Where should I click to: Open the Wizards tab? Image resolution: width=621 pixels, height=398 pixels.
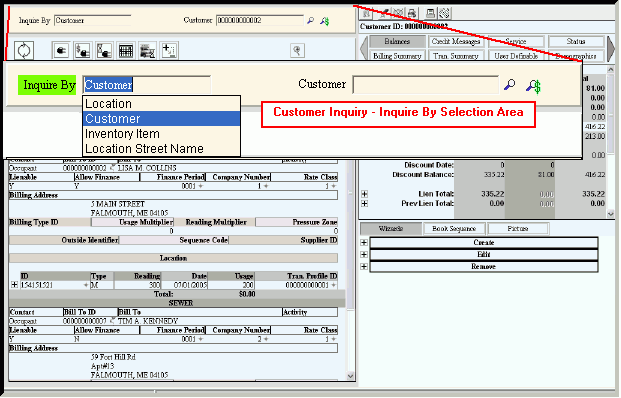391,229
